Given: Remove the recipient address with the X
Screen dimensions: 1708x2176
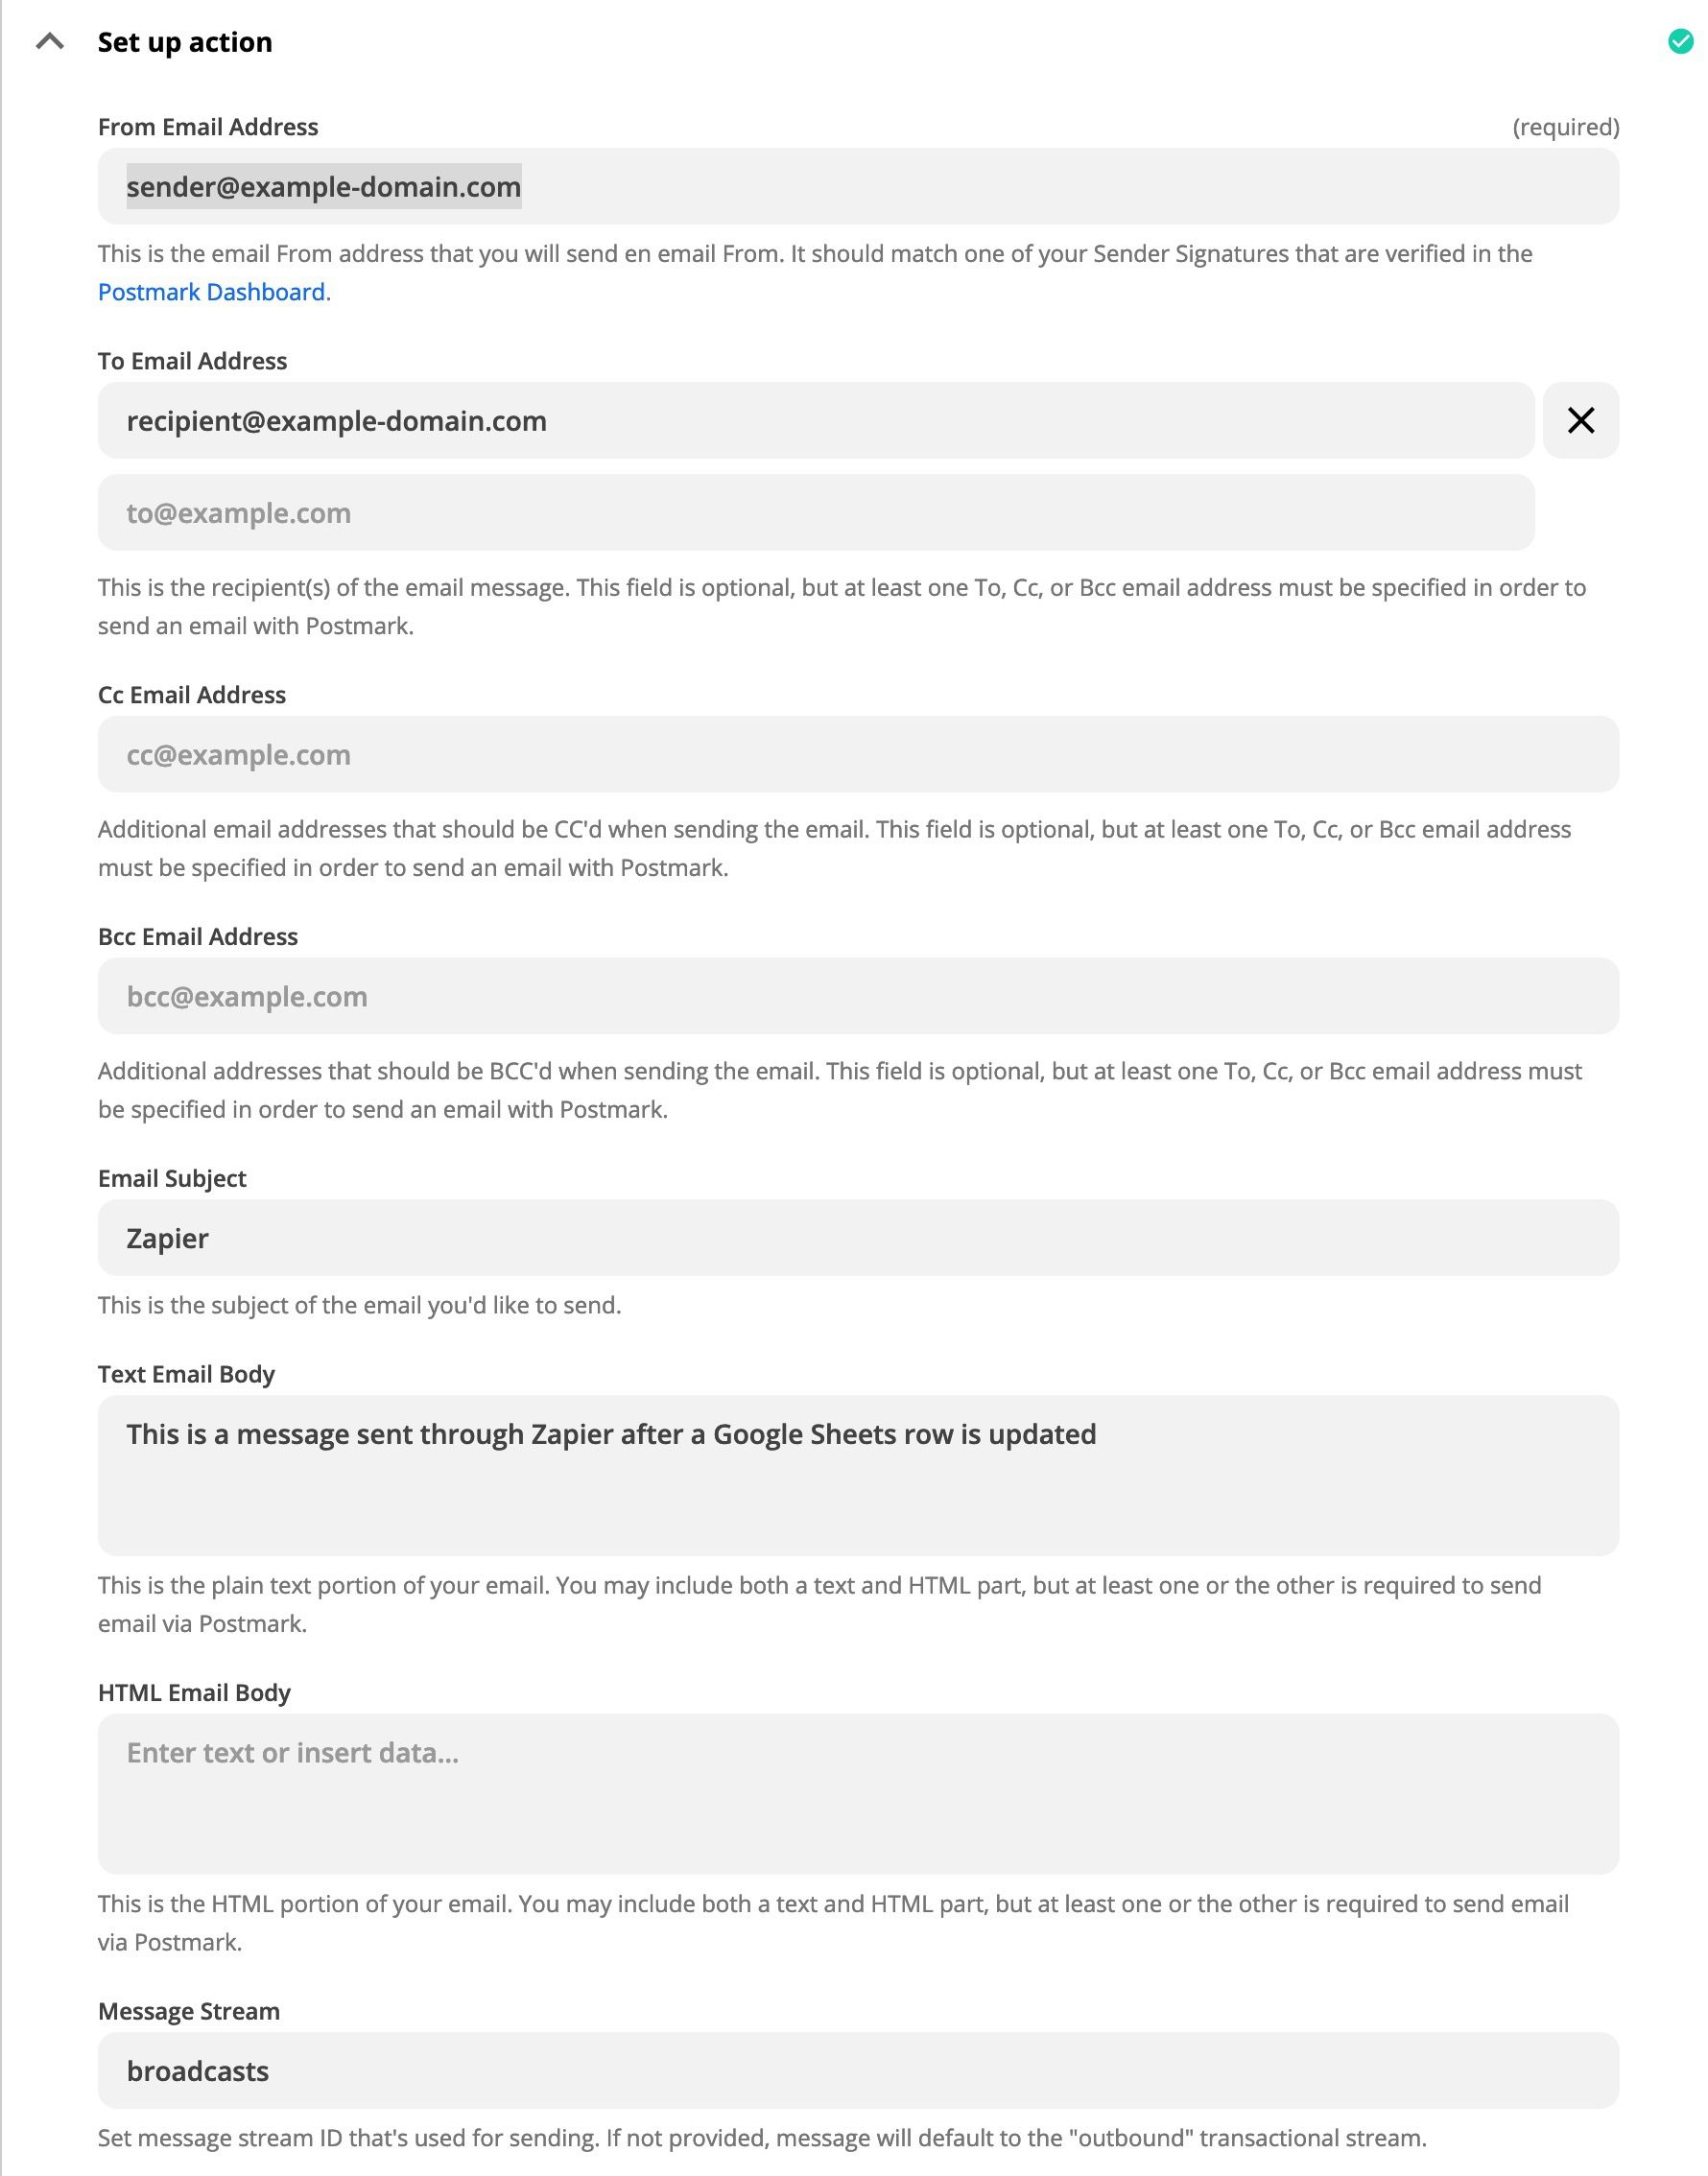Looking at the screenshot, I should [x=1580, y=420].
